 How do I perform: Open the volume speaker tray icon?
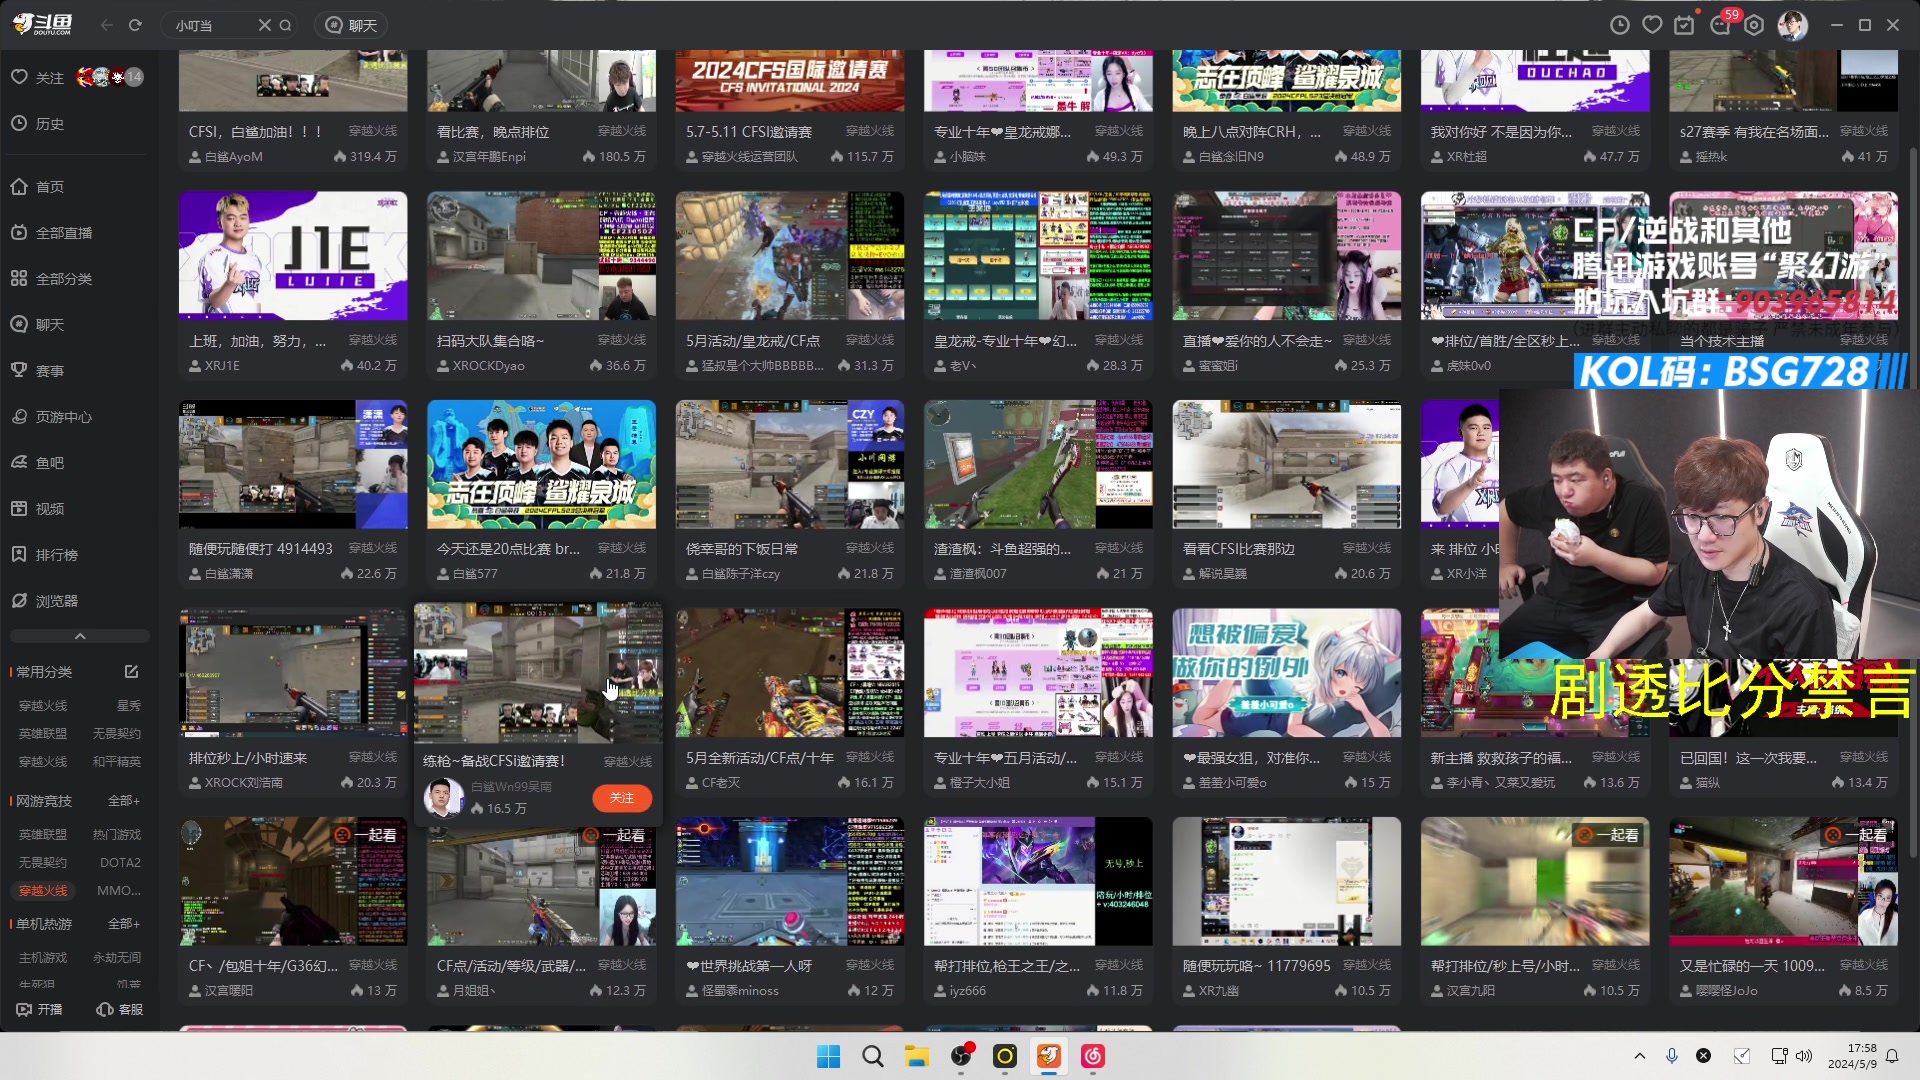[1804, 1056]
